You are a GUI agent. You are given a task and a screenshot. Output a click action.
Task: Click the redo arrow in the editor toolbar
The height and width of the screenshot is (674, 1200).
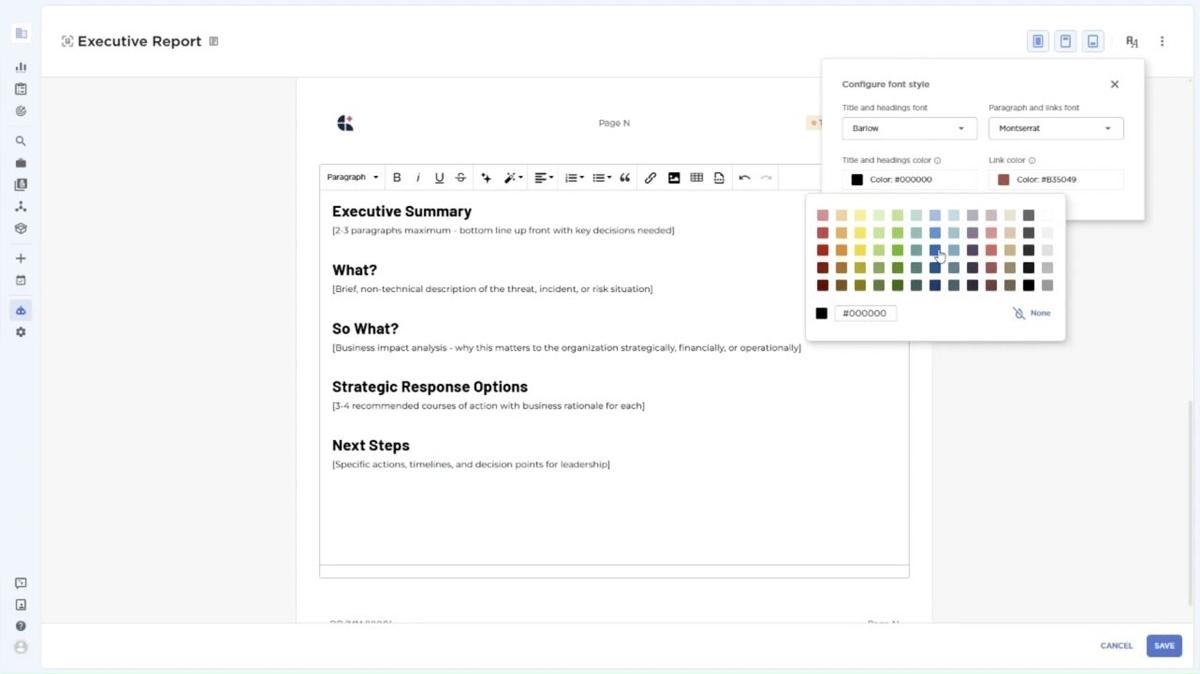pyautogui.click(x=766, y=177)
